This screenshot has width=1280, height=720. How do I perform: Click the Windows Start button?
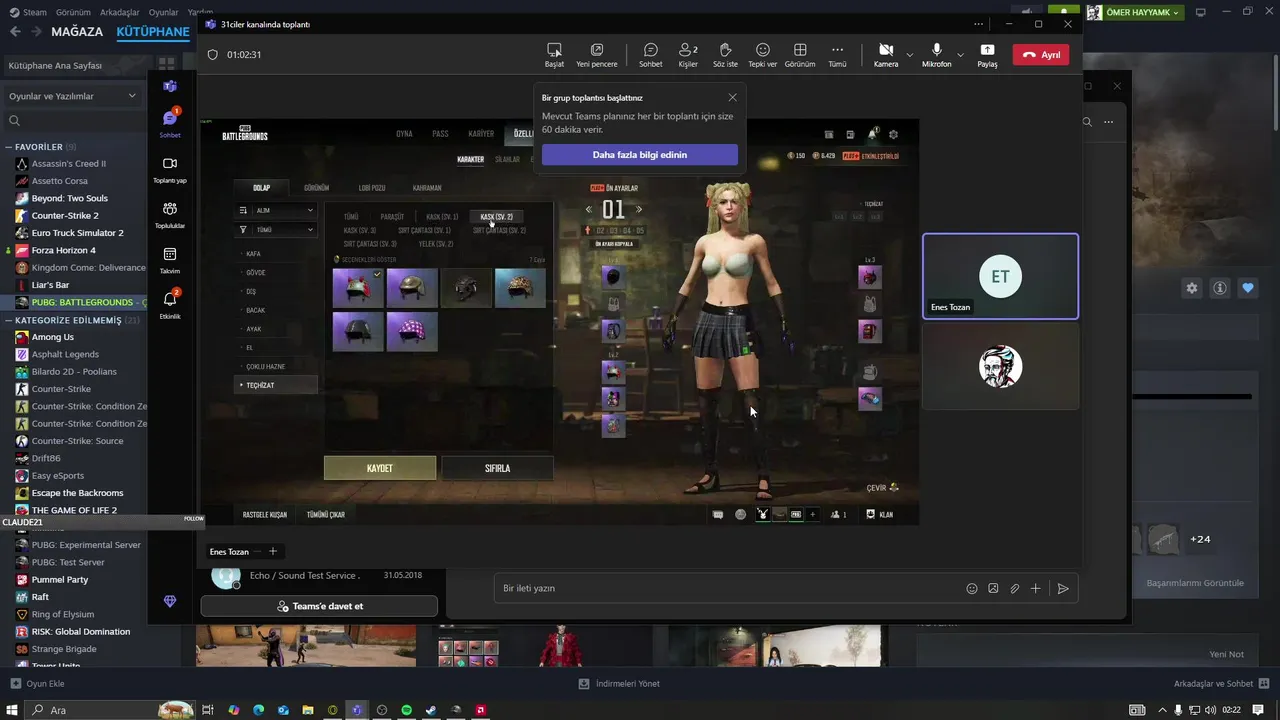[x=12, y=710]
